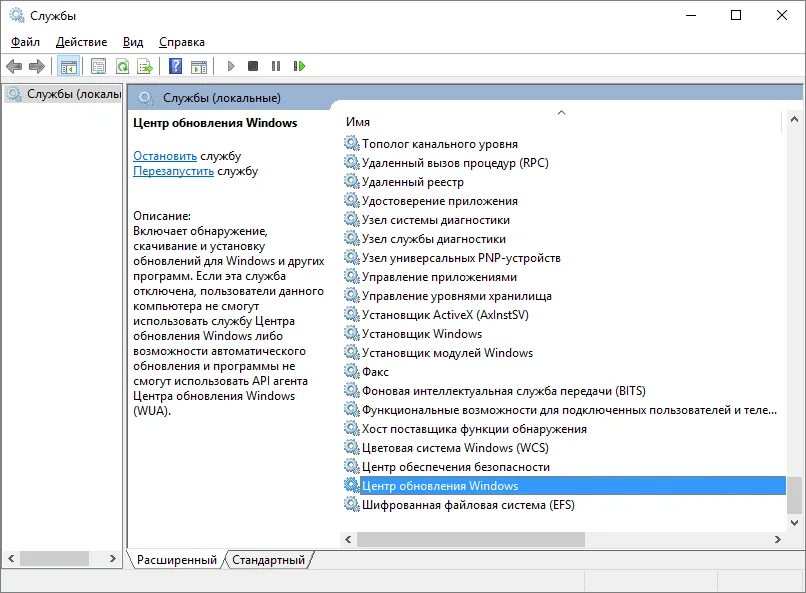Click gear icon beside Центр обновления Windows
This screenshot has width=806, height=593.
(351, 485)
